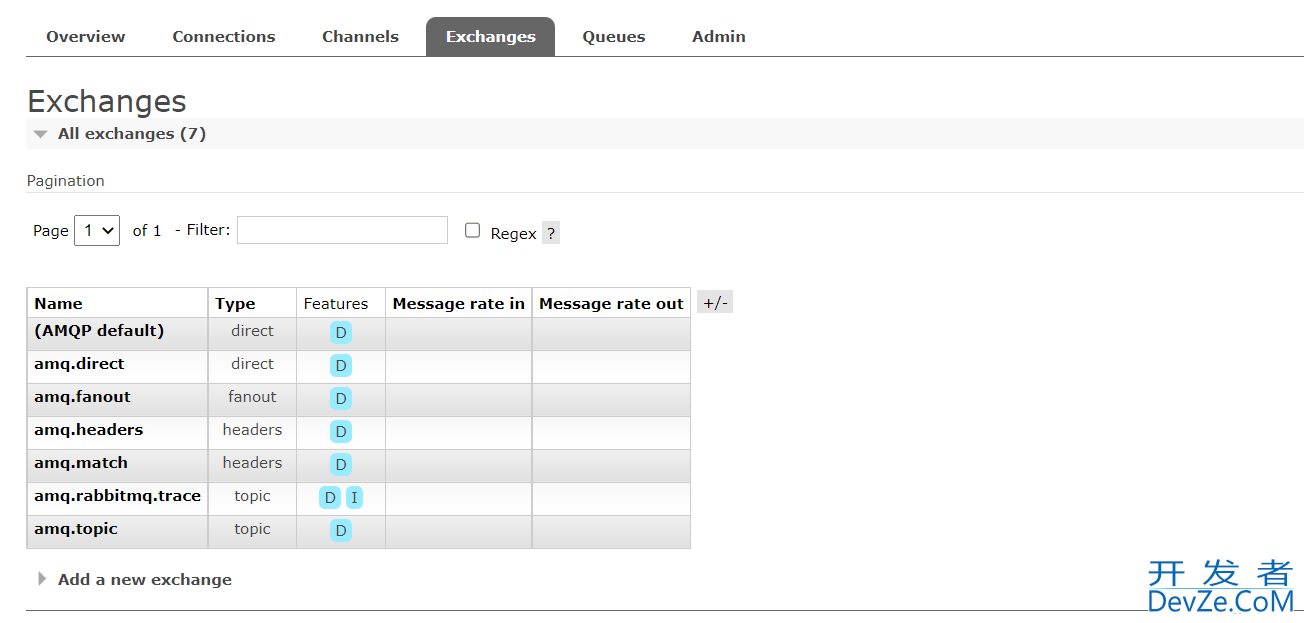1304x623 pixels.
Task: Open the amq.rabbitmq.trace exchange
Action: click(x=117, y=495)
